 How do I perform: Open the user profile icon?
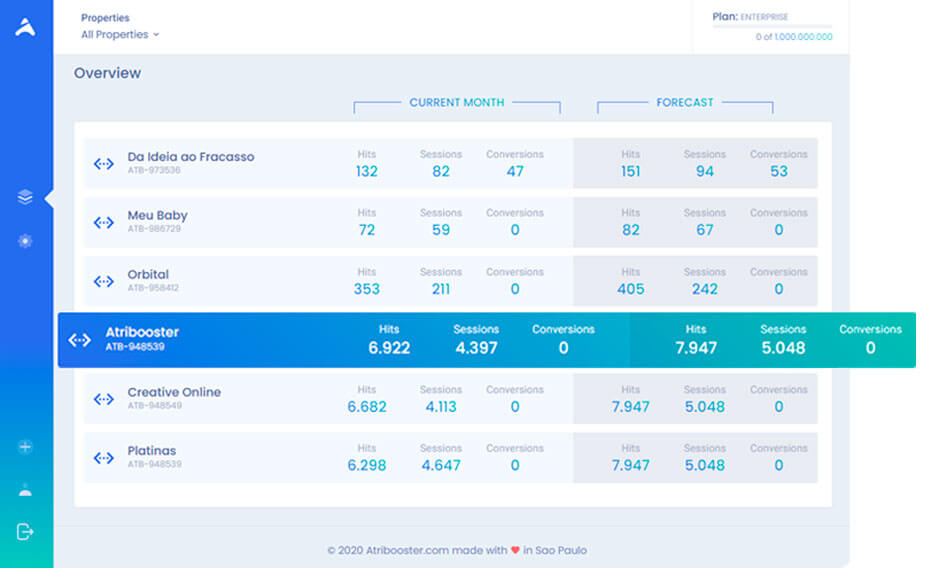point(25,490)
